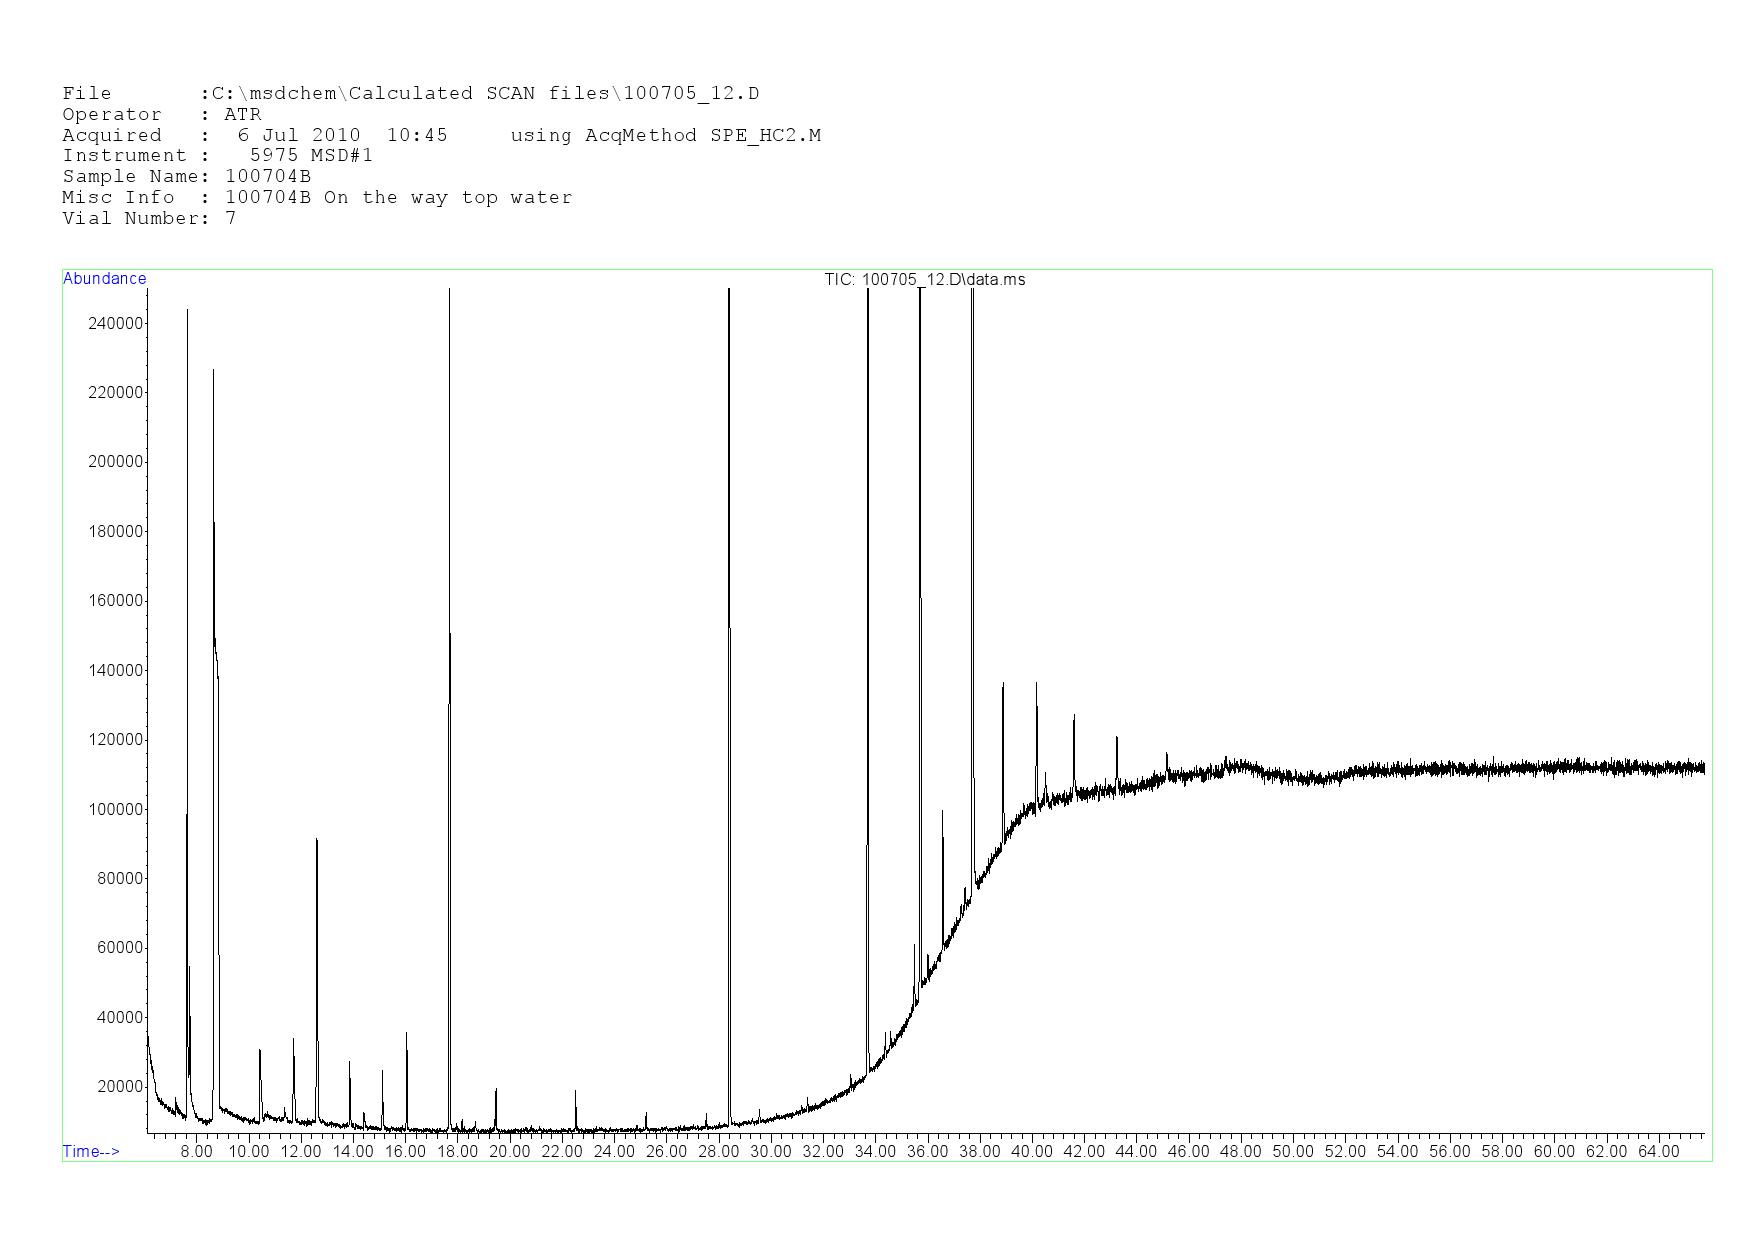Click the TIC: 100705_12.D\data.ms plot title

point(924,280)
